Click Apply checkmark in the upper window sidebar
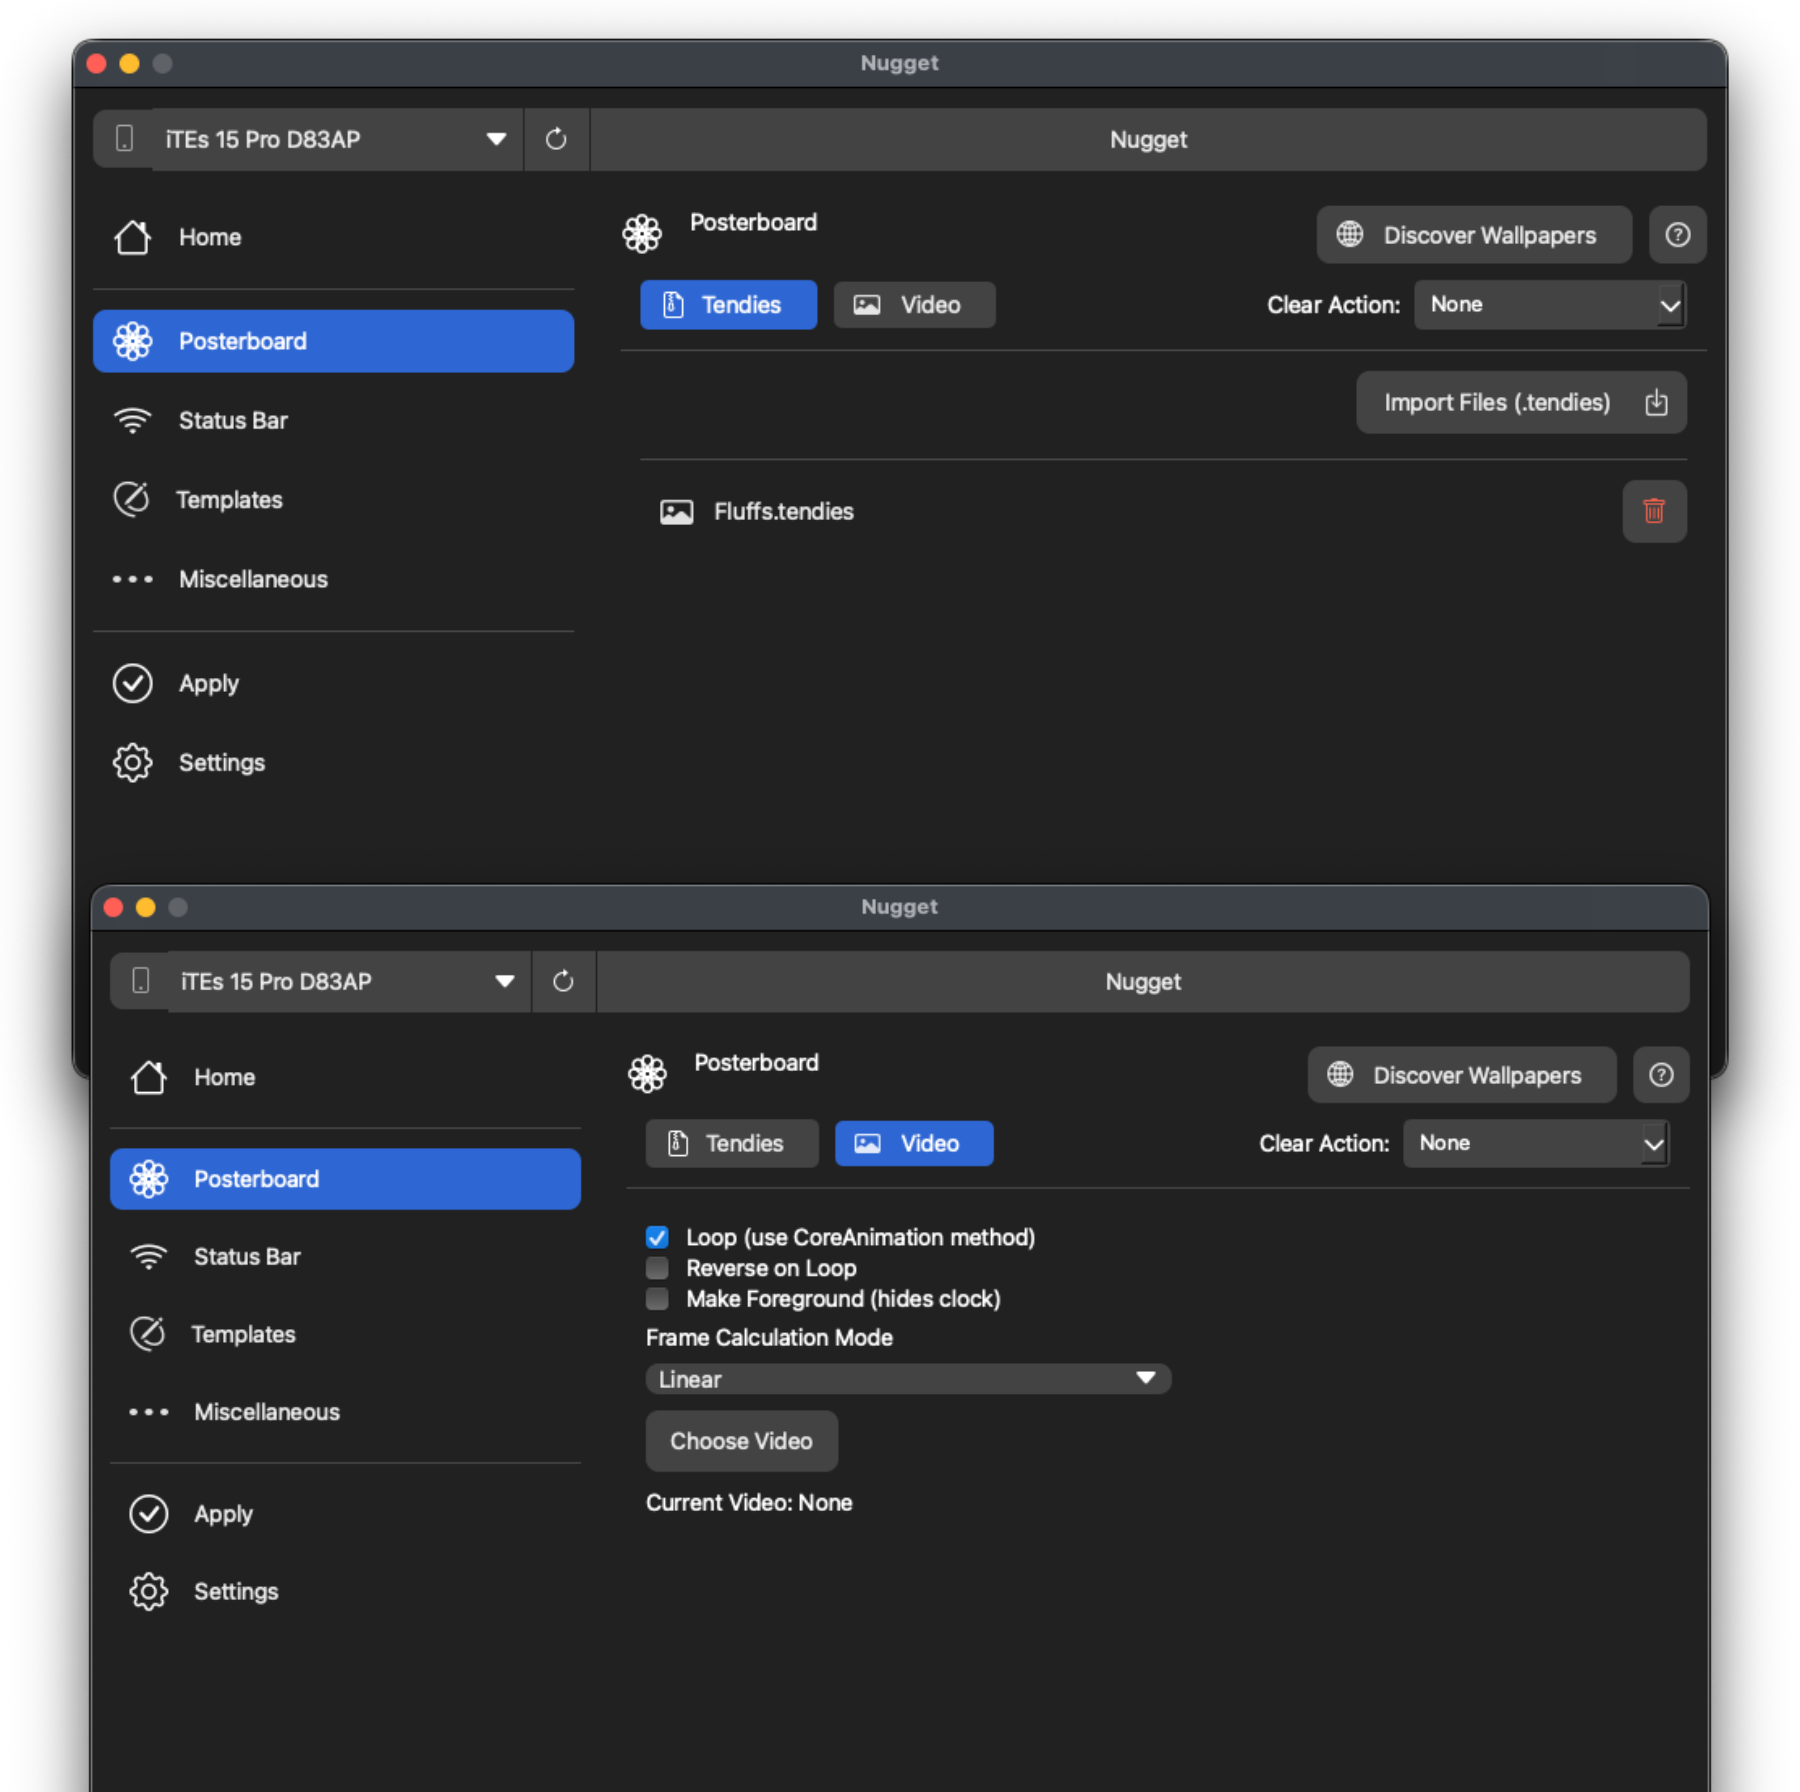This screenshot has width=1800, height=1792. pos(208,684)
